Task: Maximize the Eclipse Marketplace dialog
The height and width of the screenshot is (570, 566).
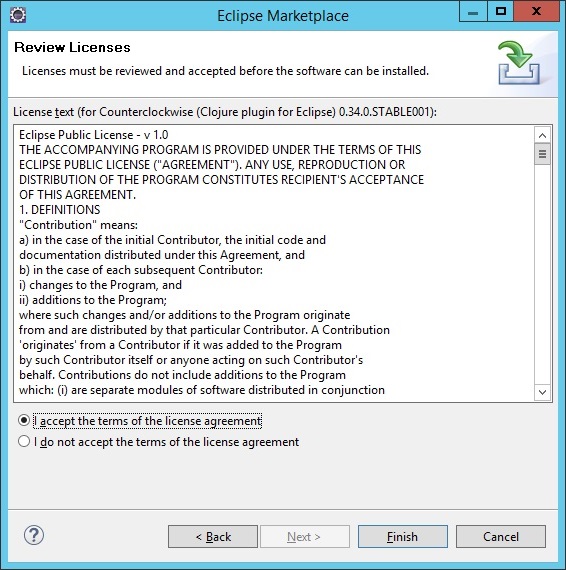Action: [501, 12]
